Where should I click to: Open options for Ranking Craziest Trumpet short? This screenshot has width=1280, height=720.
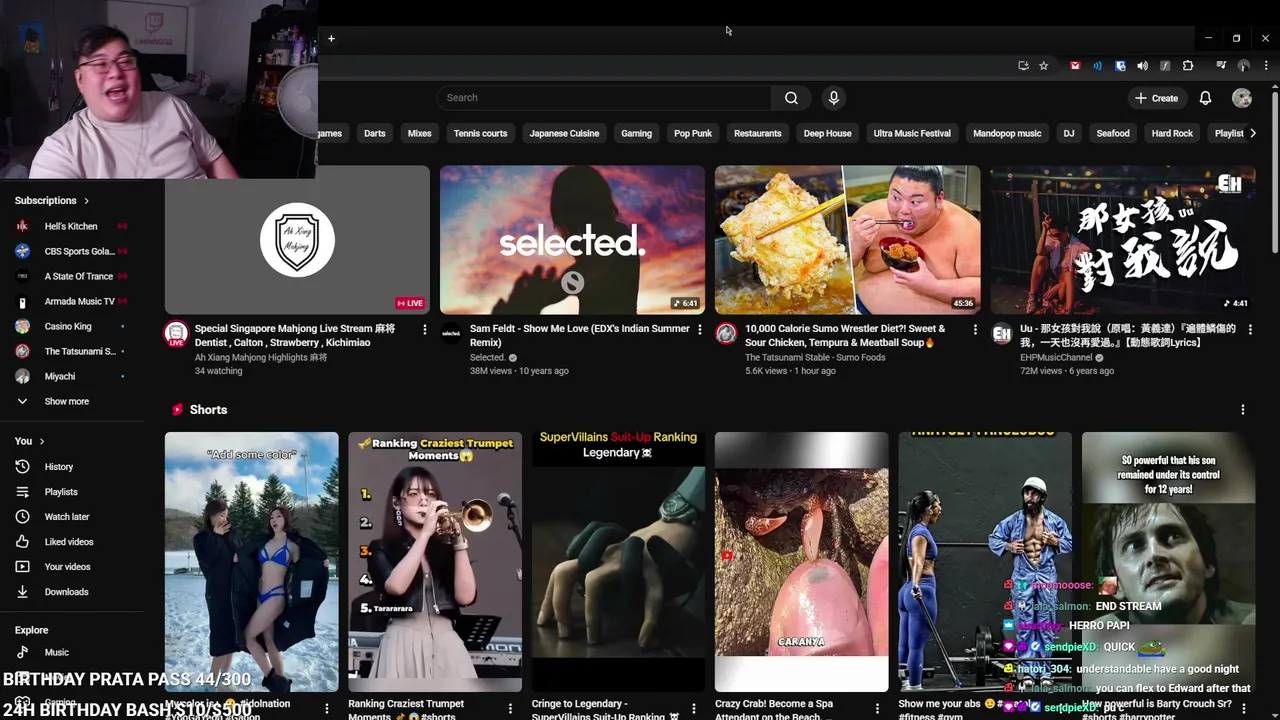(x=510, y=708)
